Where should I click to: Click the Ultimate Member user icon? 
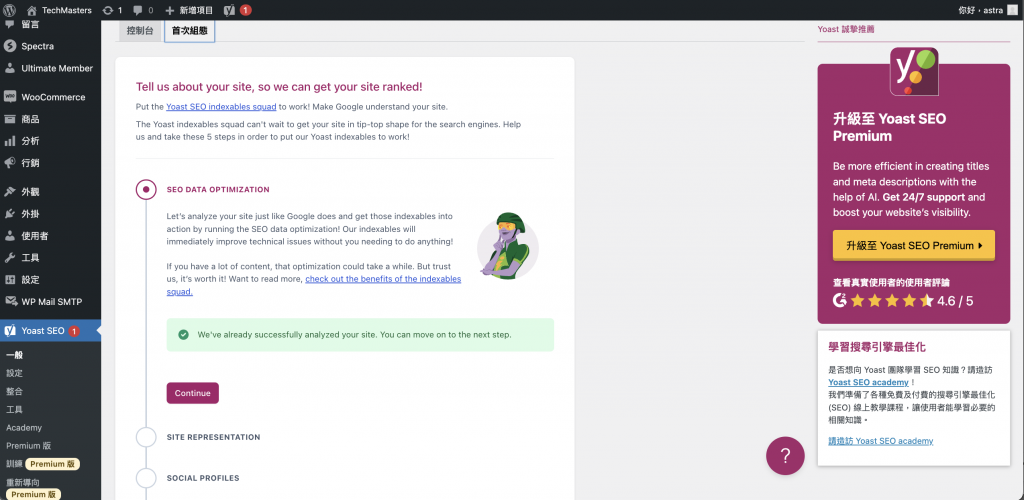[10, 68]
